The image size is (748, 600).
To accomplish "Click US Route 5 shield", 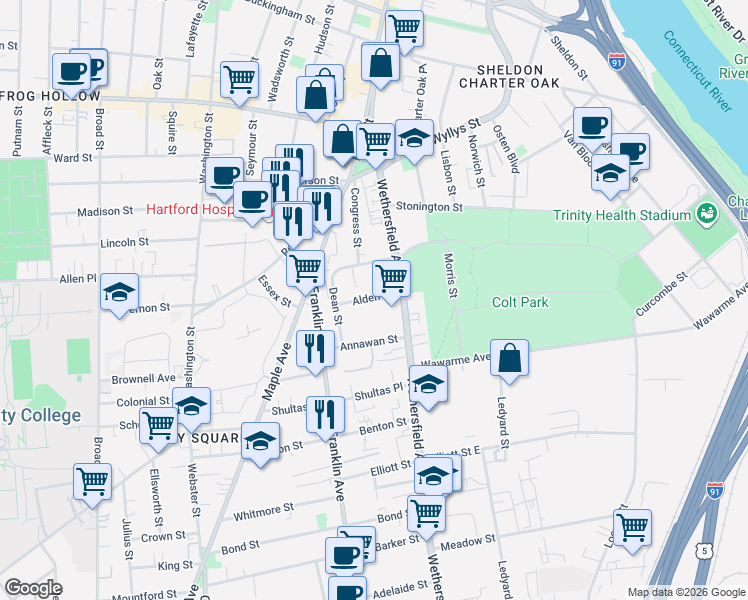I will pyautogui.click(x=704, y=552).
